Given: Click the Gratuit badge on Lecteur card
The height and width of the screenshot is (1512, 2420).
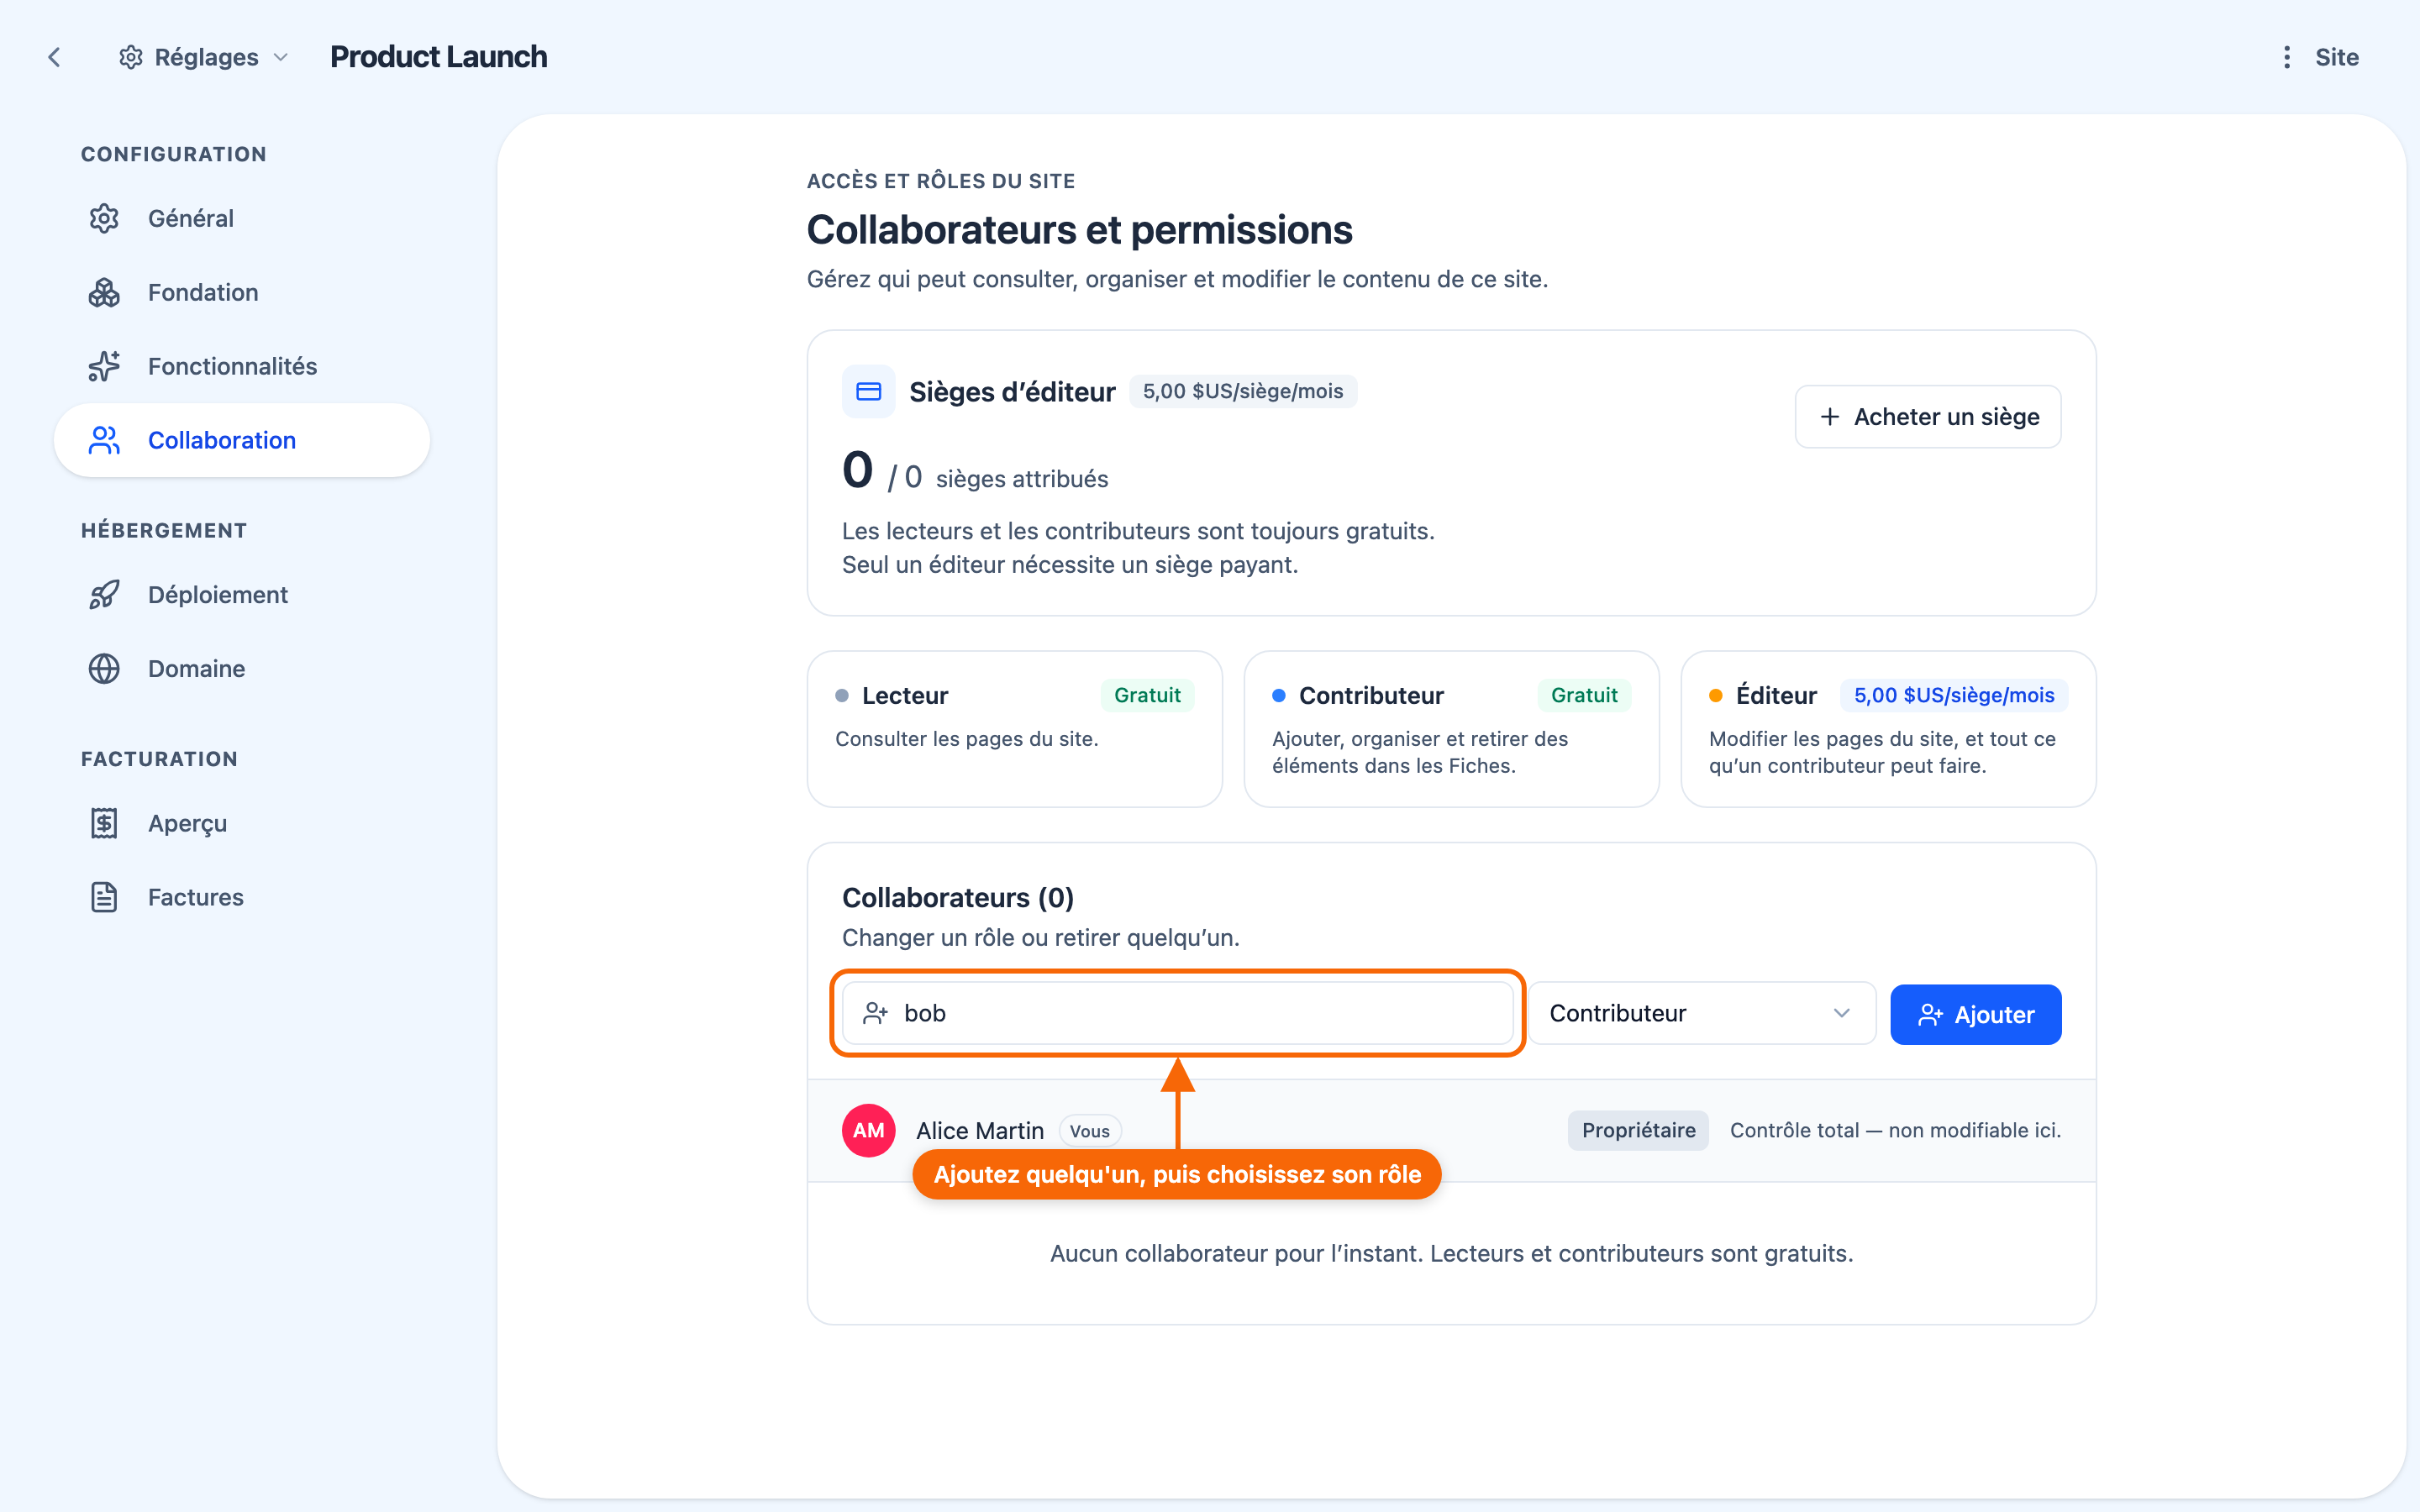Looking at the screenshot, I should coord(1147,695).
